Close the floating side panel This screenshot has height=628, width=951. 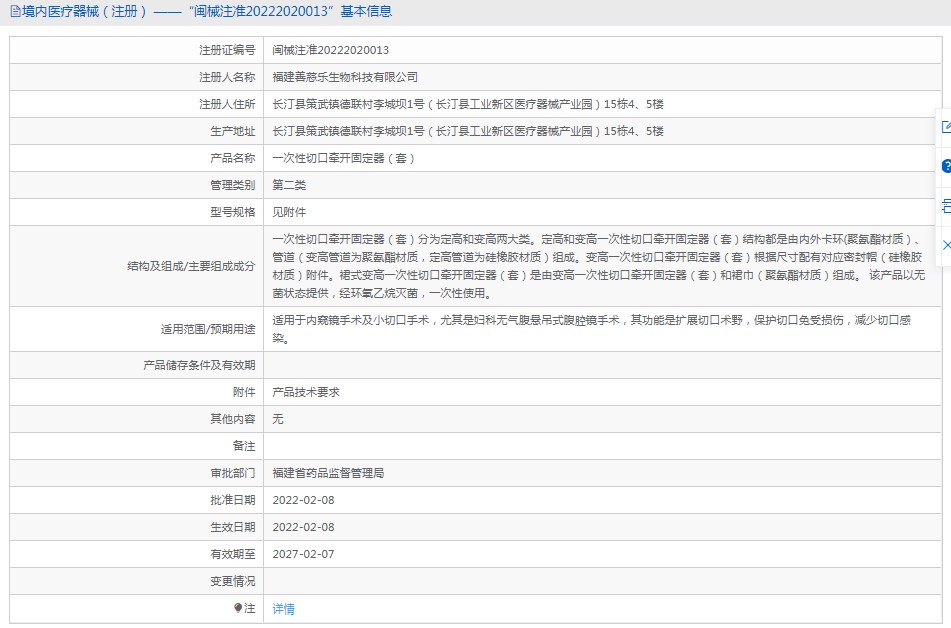point(946,245)
